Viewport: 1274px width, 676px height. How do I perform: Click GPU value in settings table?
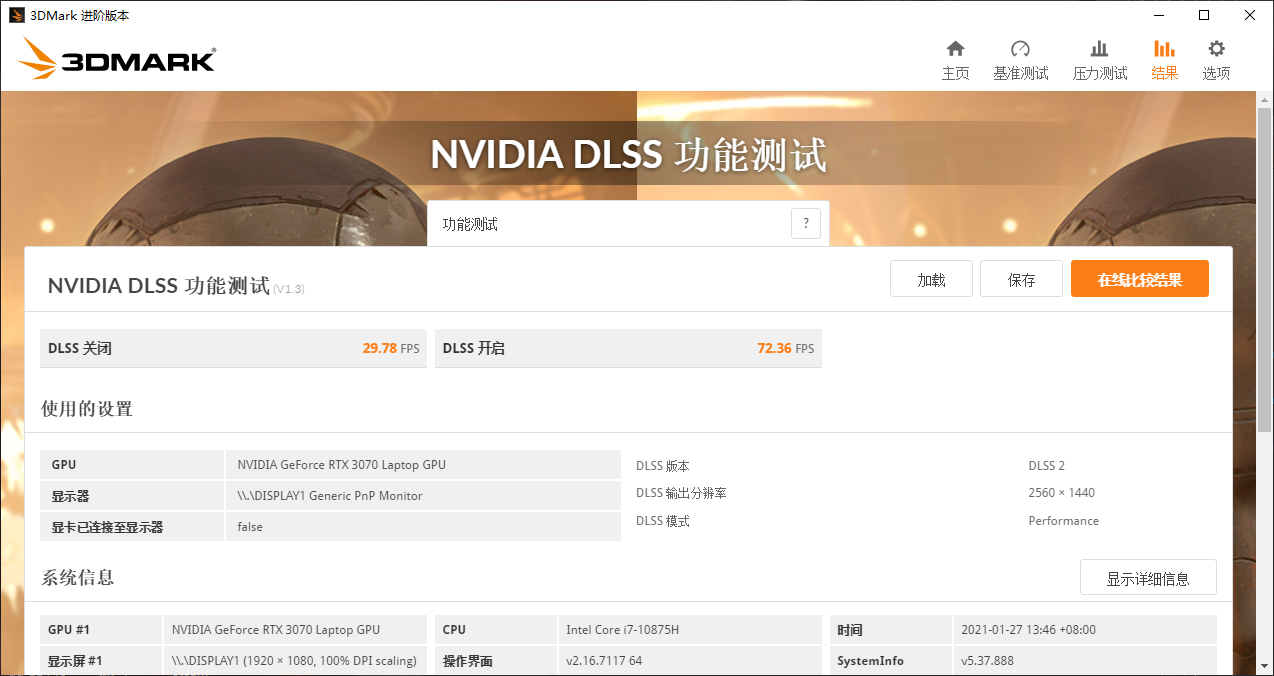click(342, 464)
